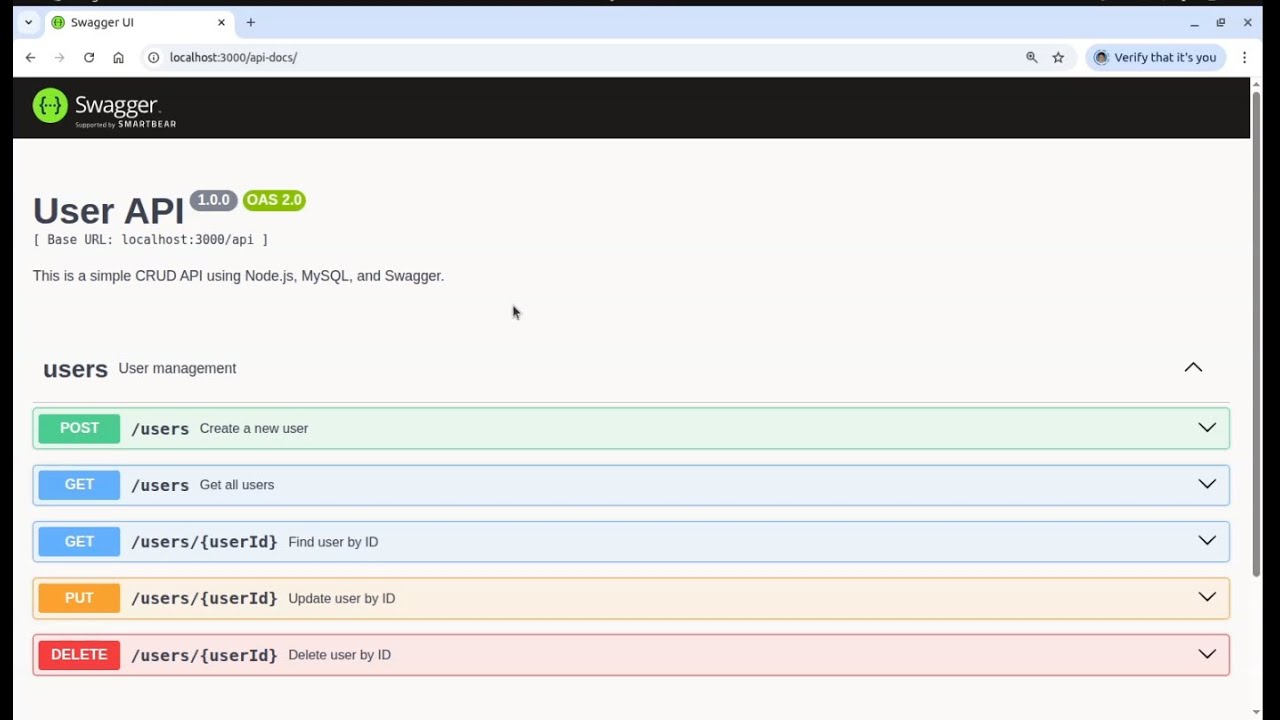
Task: Click the GET badge for Find user by ID
Action: click(x=79, y=541)
